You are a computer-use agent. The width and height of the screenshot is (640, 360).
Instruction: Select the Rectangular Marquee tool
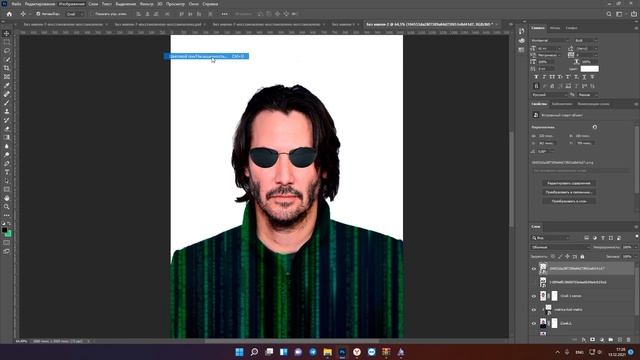7,42
